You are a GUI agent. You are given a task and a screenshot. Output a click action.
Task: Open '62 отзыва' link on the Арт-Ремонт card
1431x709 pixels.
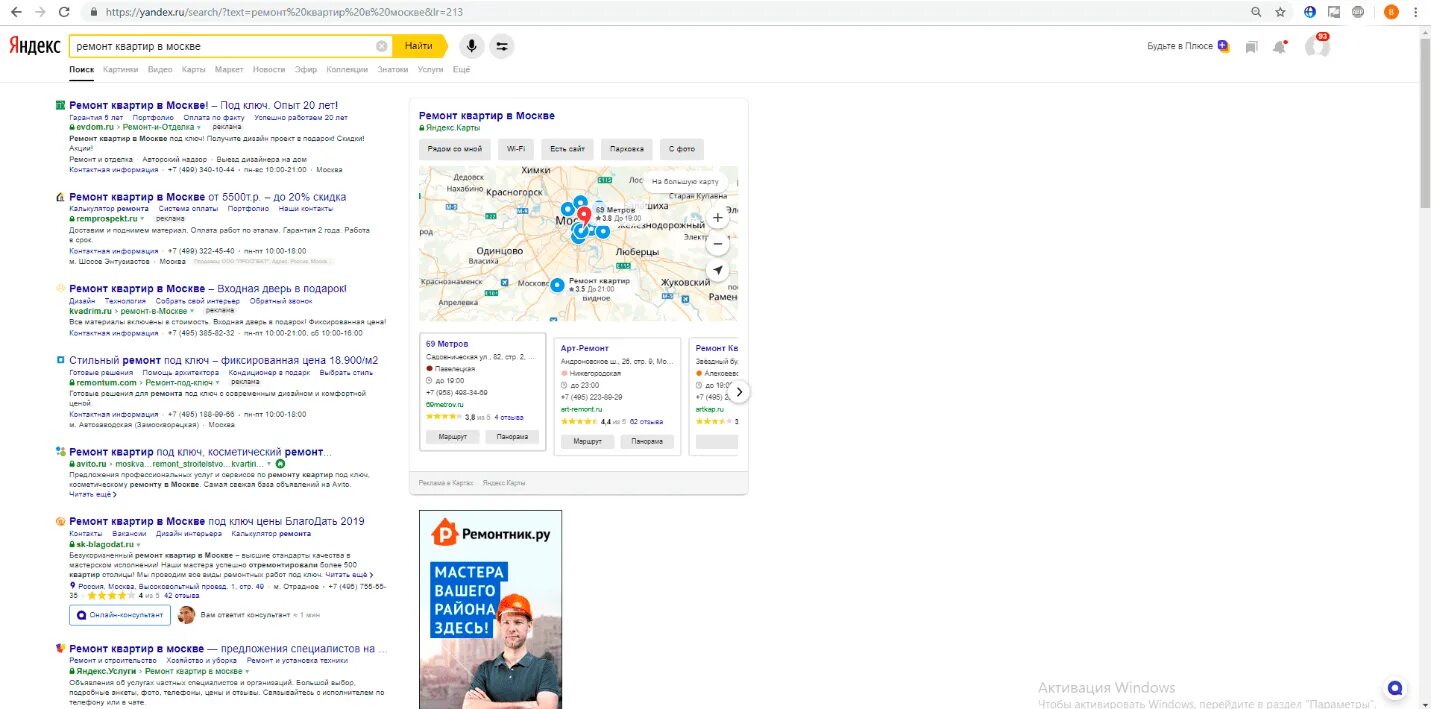[x=646, y=422]
